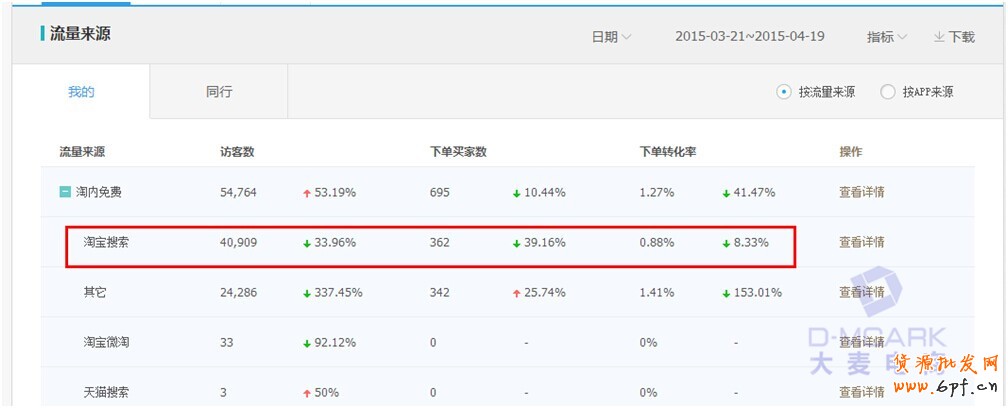The height and width of the screenshot is (408, 1008).
Task: Click the download arrow icon beside 下载
Action: (939, 37)
